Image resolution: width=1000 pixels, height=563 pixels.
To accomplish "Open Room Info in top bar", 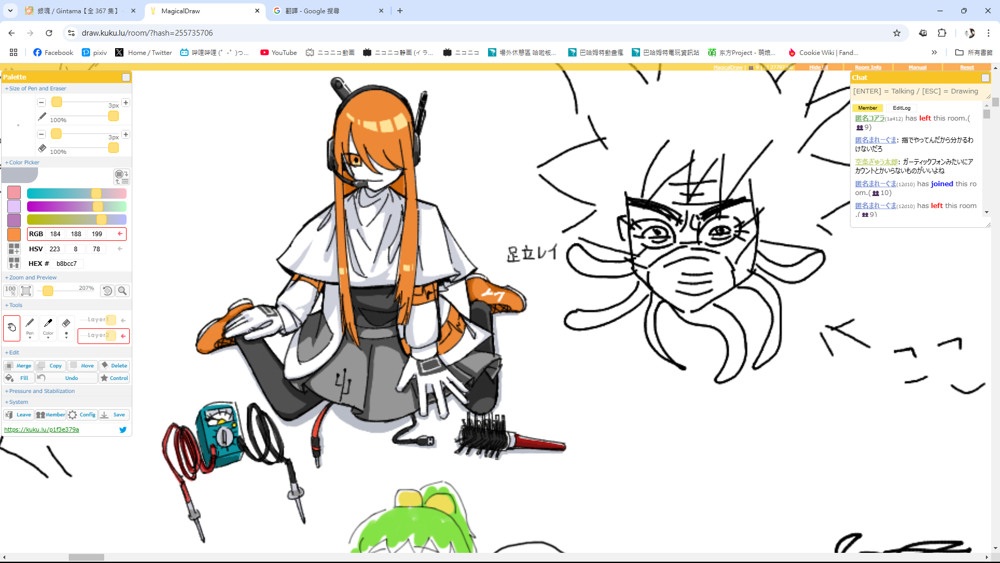I will click(868, 67).
